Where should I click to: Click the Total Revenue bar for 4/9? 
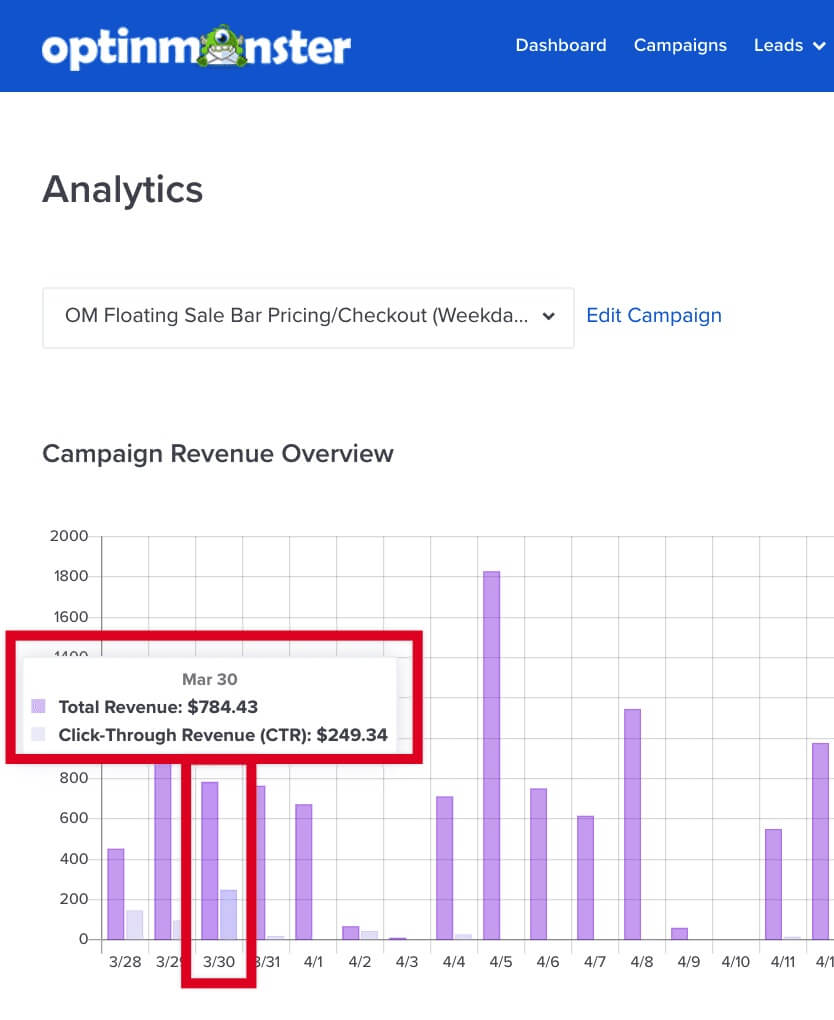coord(679,933)
